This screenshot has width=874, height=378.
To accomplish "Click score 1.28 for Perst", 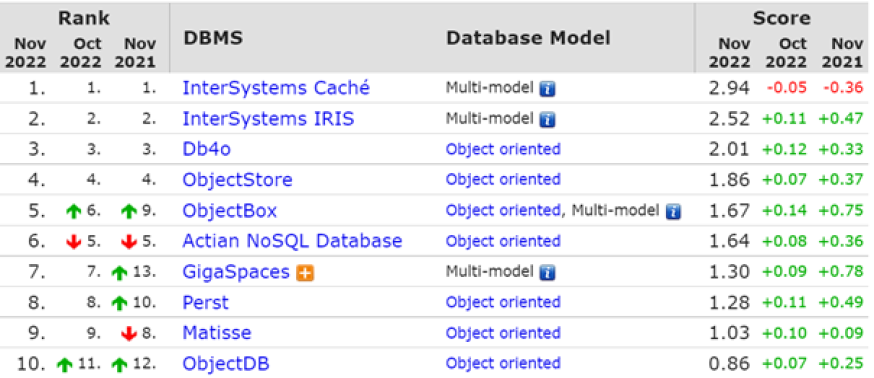I will coord(729,302).
